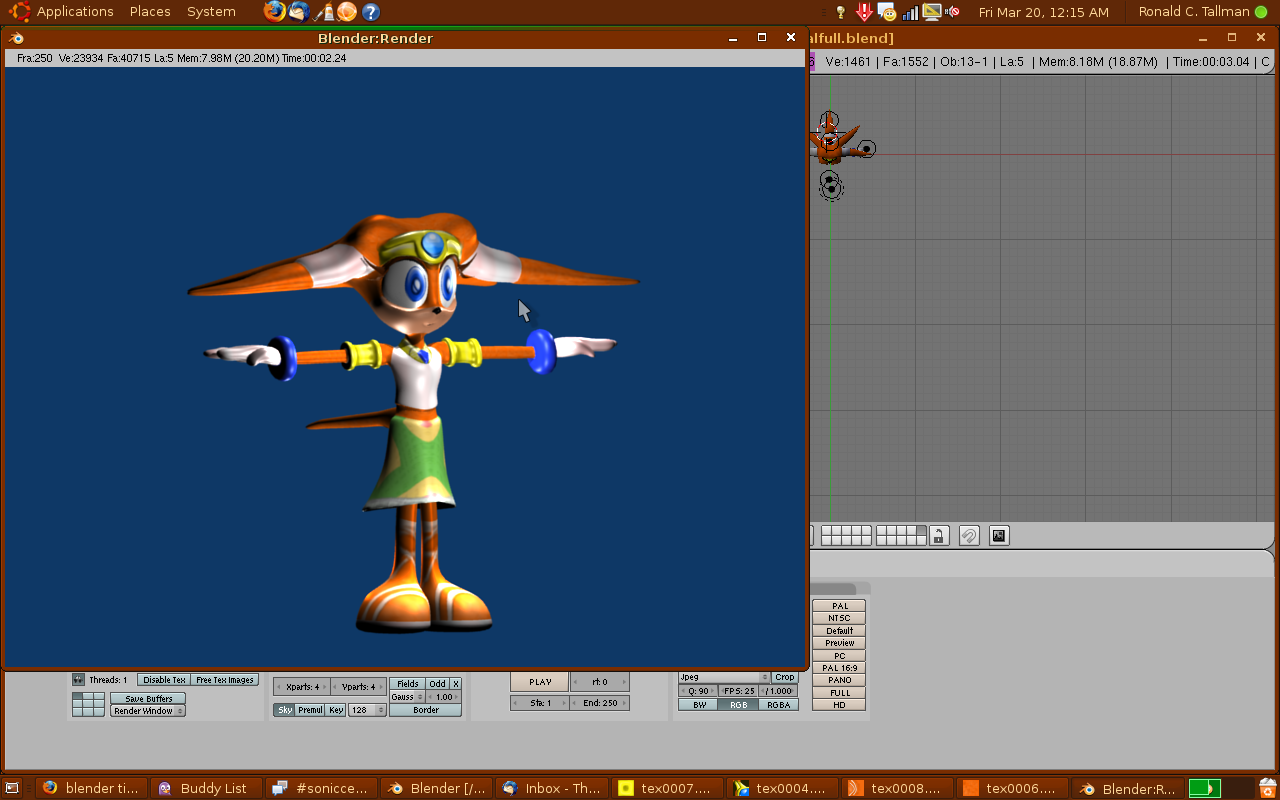Adjust the Xparts: 4 field

[x=302, y=687]
